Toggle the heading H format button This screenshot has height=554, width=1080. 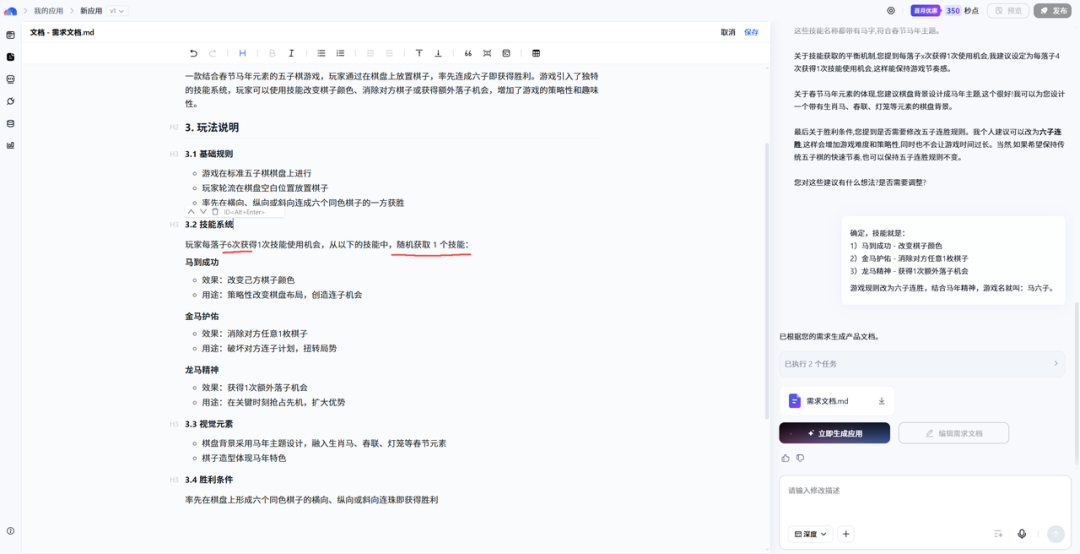click(x=242, y=53)
